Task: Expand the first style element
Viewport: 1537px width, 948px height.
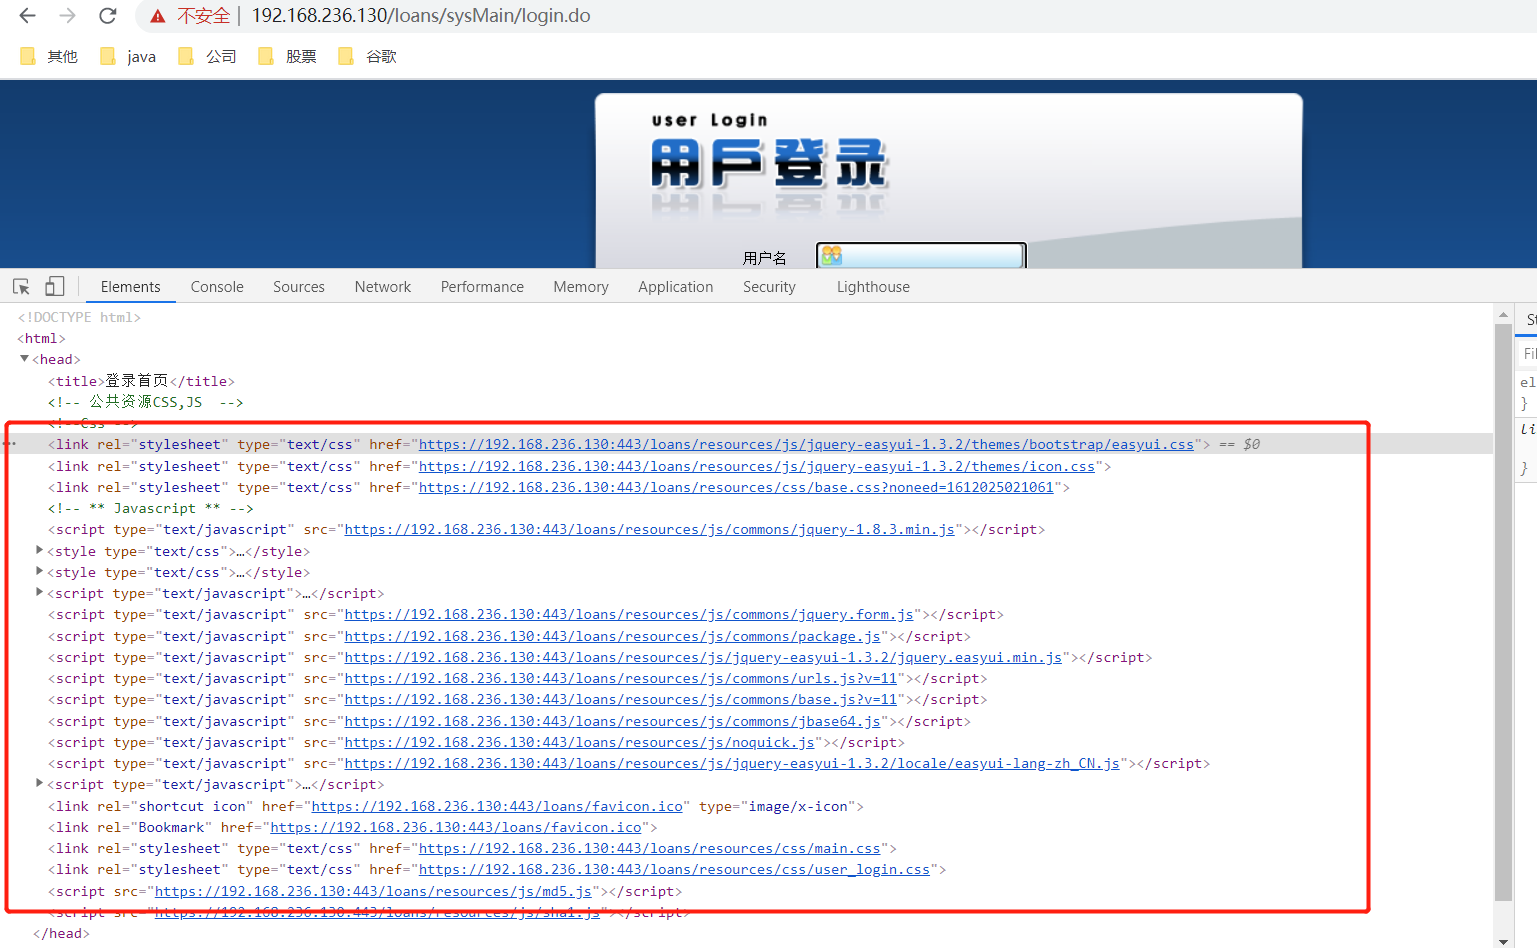Action: pyautogui.click(x=38, y=550)
